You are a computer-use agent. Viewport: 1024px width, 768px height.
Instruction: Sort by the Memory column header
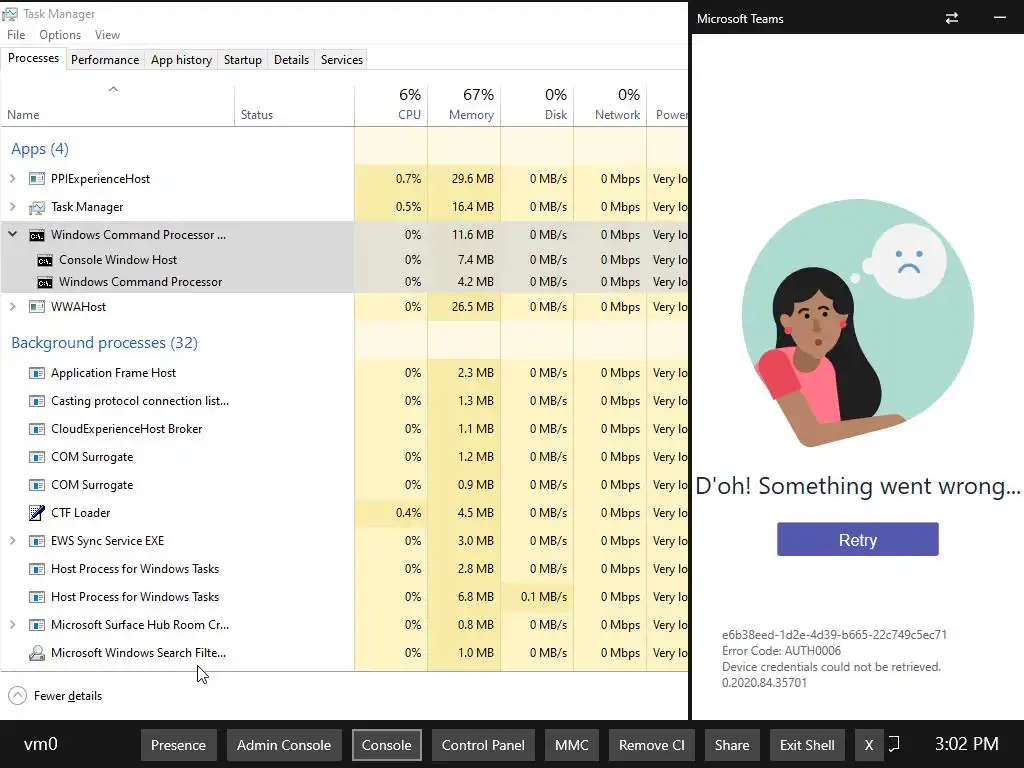point(464,104)
